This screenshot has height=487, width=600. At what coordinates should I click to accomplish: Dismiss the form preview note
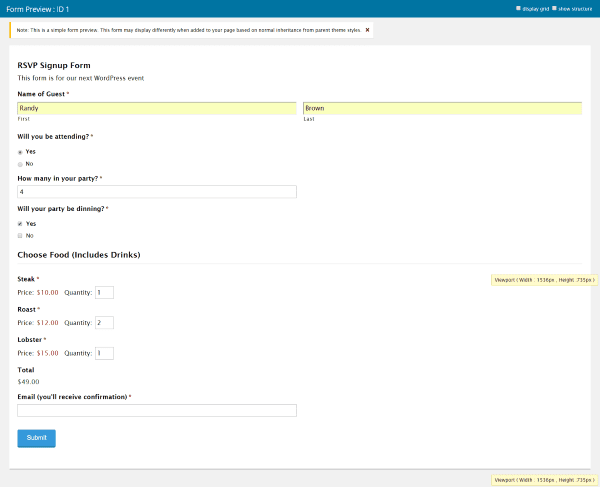367,30
